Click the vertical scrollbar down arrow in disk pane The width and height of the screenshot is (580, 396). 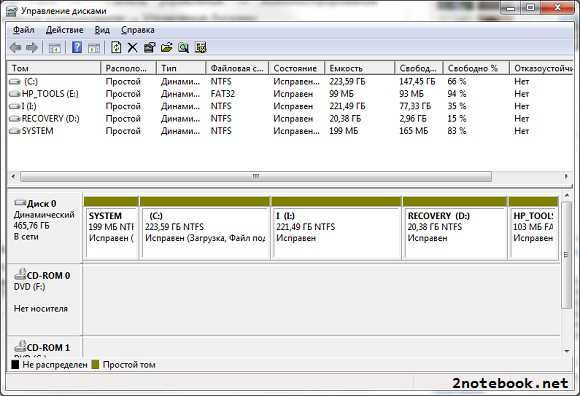pyautogui.click(x=567, y=352)
